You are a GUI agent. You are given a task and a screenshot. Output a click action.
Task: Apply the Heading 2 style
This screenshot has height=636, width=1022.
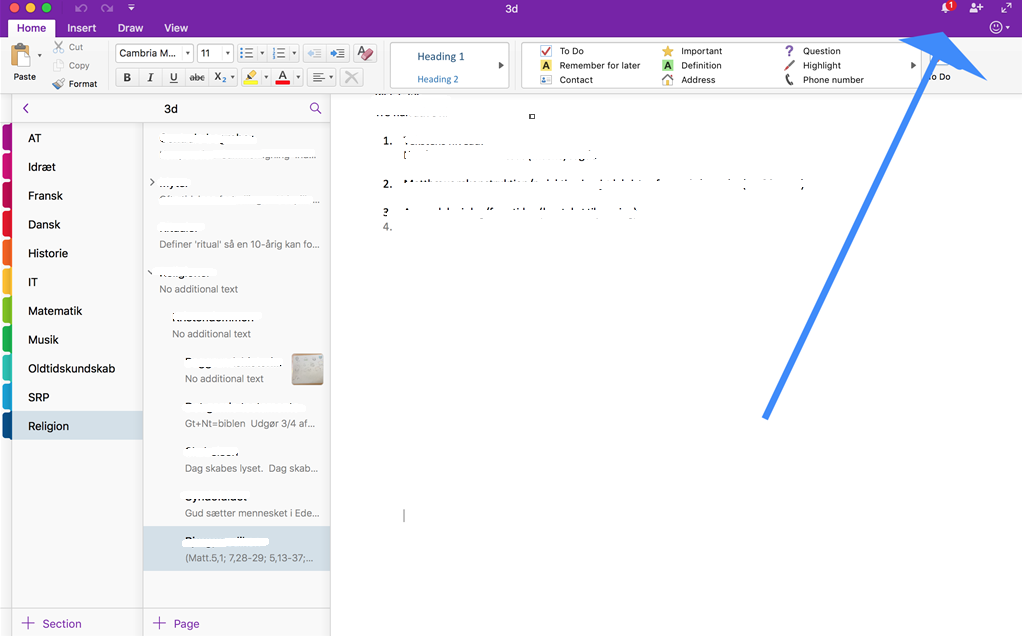tap(437, 79)
